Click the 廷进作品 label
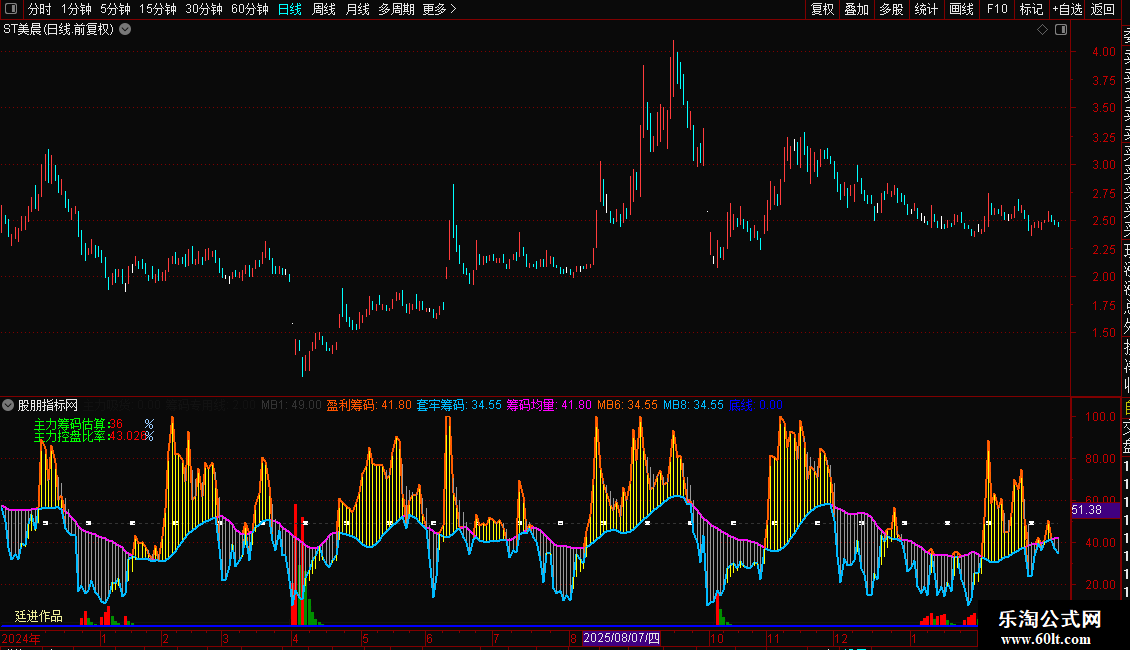The width and height of the screenshot is (1130, 650). pyautogui.click(x=39, y=616)
